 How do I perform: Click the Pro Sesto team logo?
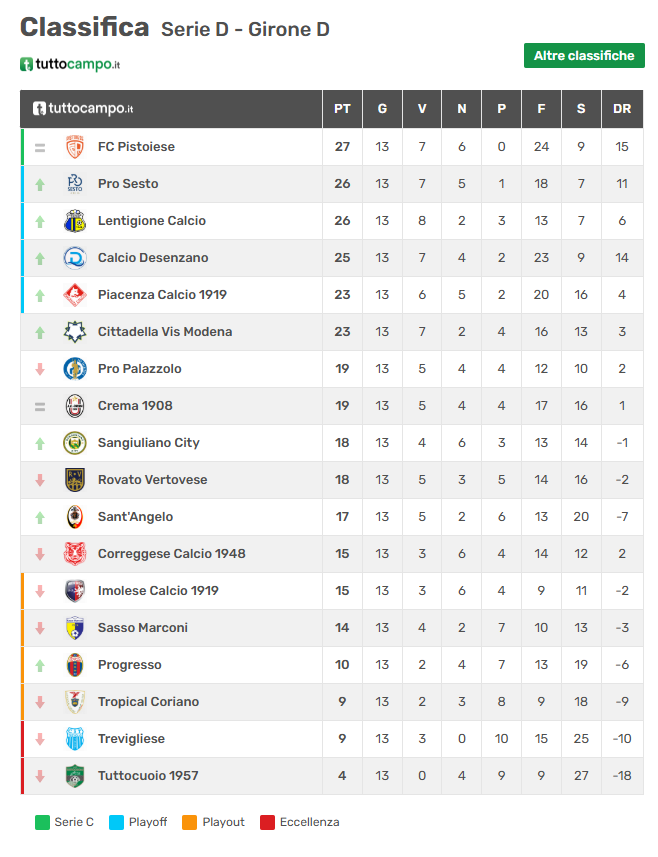point(75,184)
